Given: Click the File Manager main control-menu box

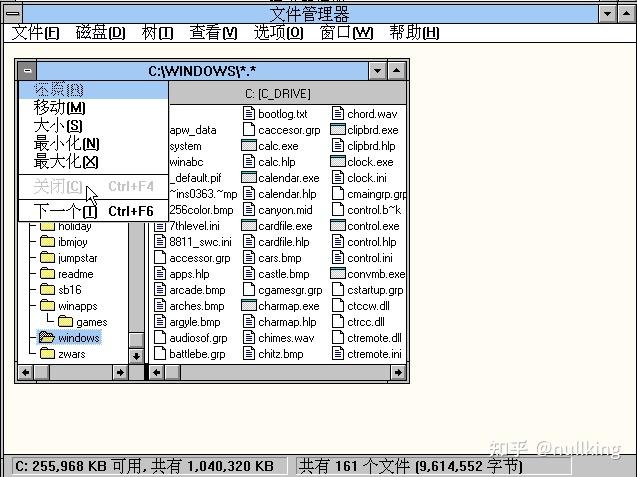Looking at the screenshot, I should [13, 13].
